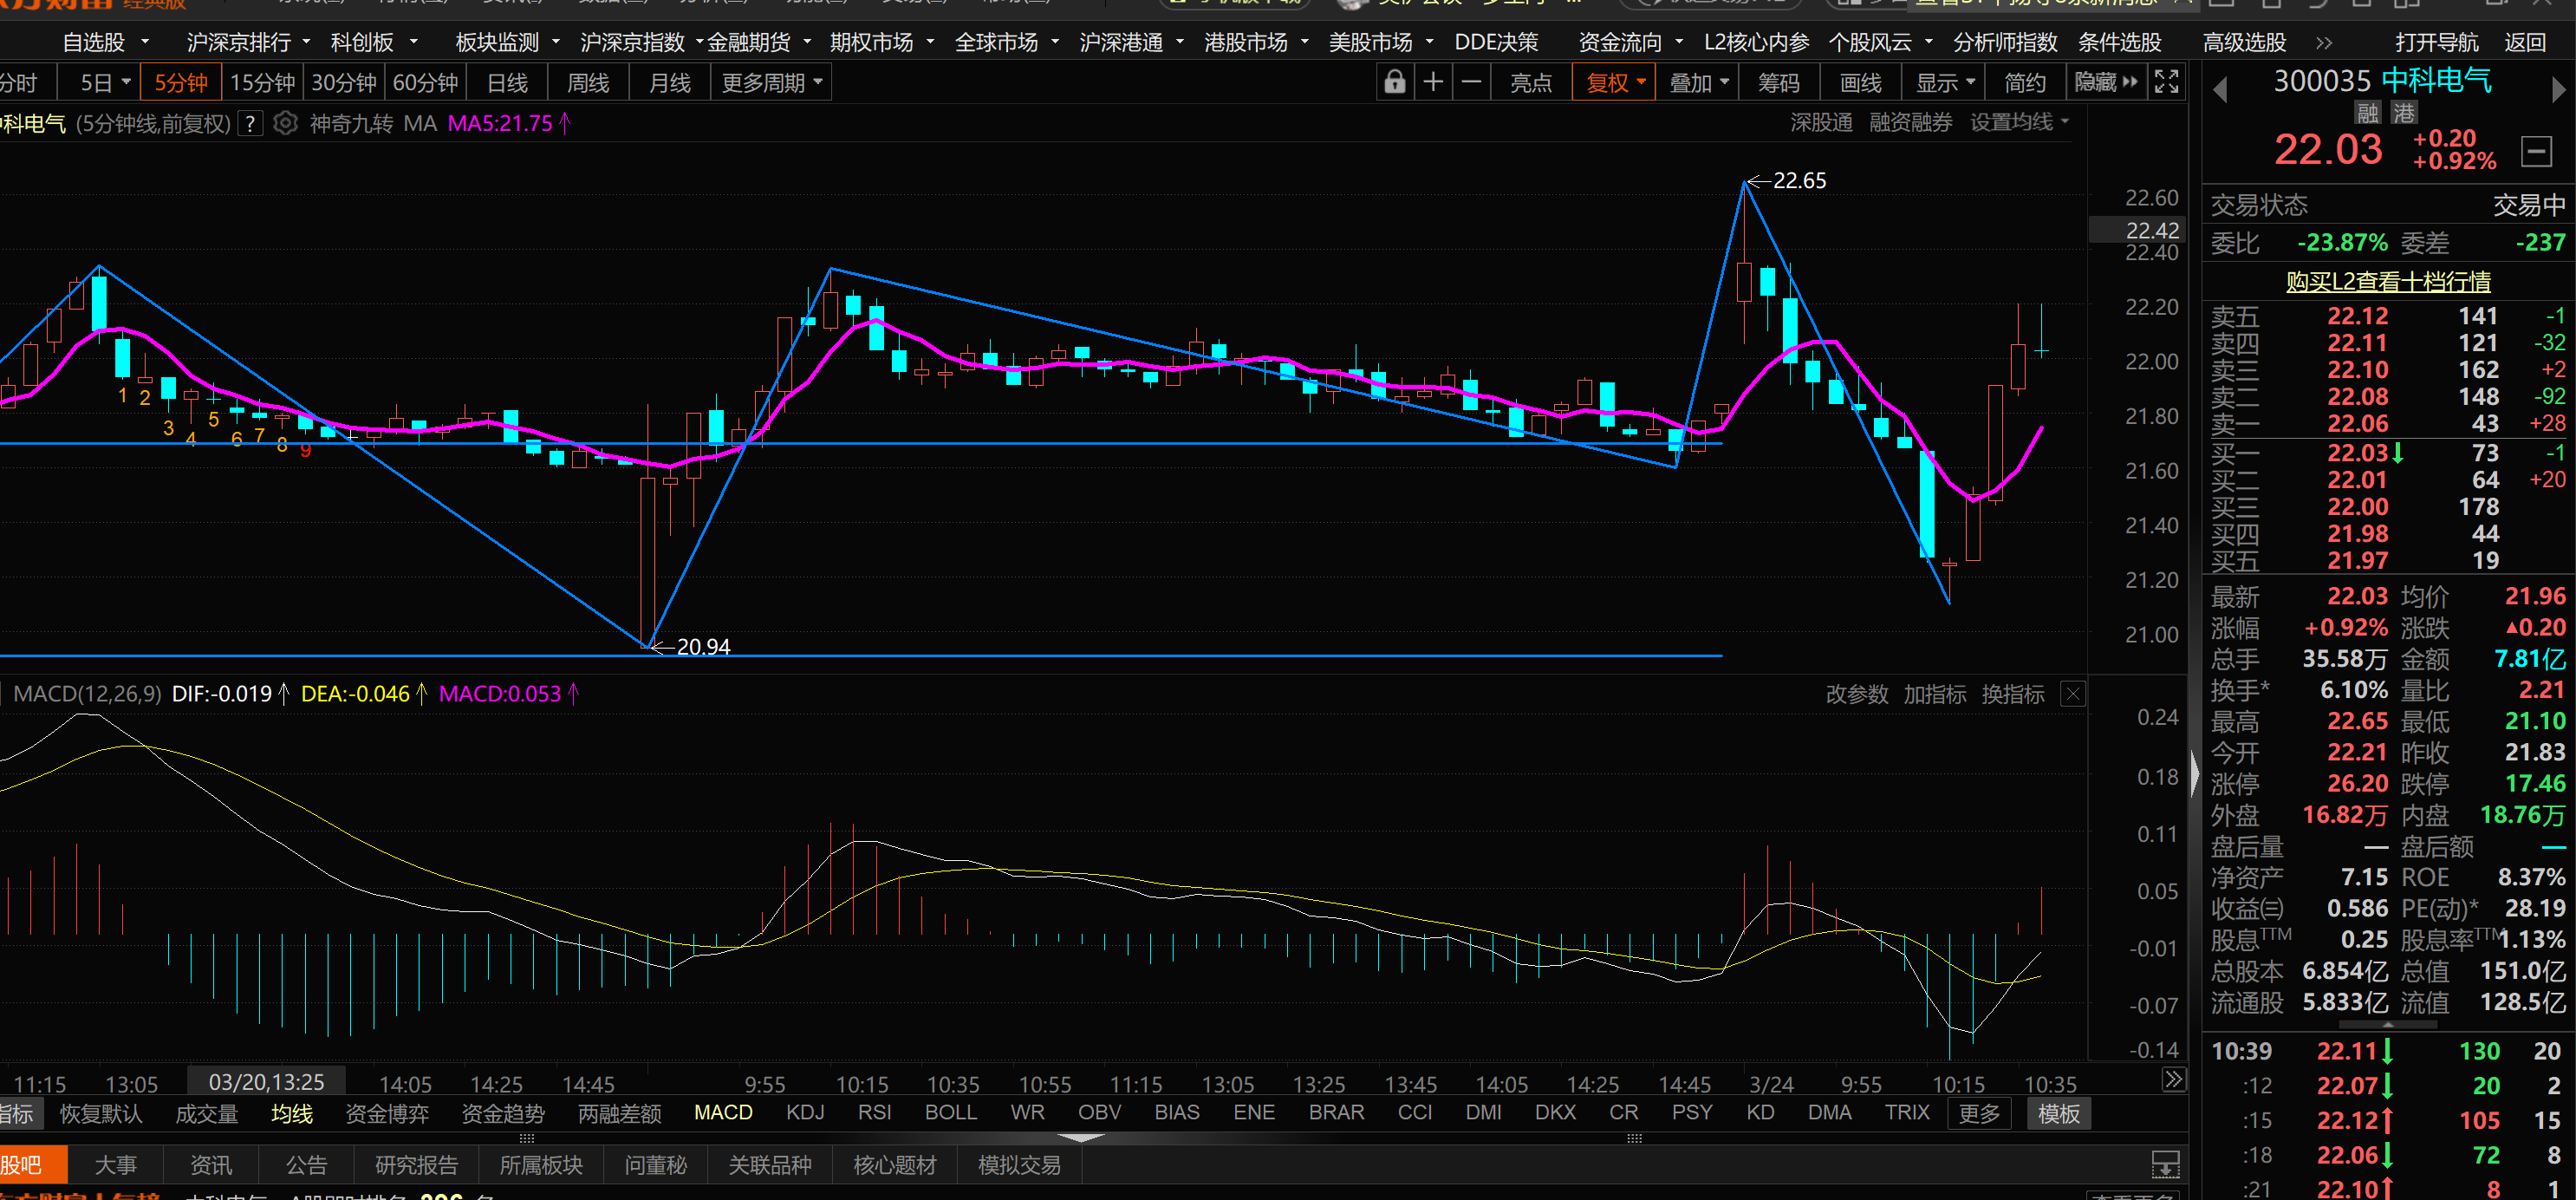Zoom out chart with minus icon
The width and height of the screenshot is (2576, 1200).
click(1471, 83)
